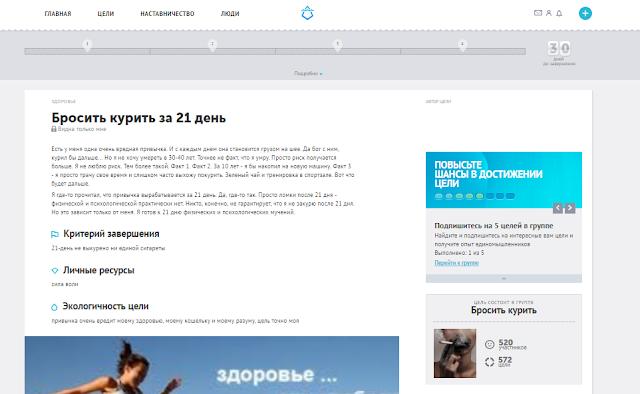
Task: Show notifications via the bell icon
Action: click(x=559, y=13)
